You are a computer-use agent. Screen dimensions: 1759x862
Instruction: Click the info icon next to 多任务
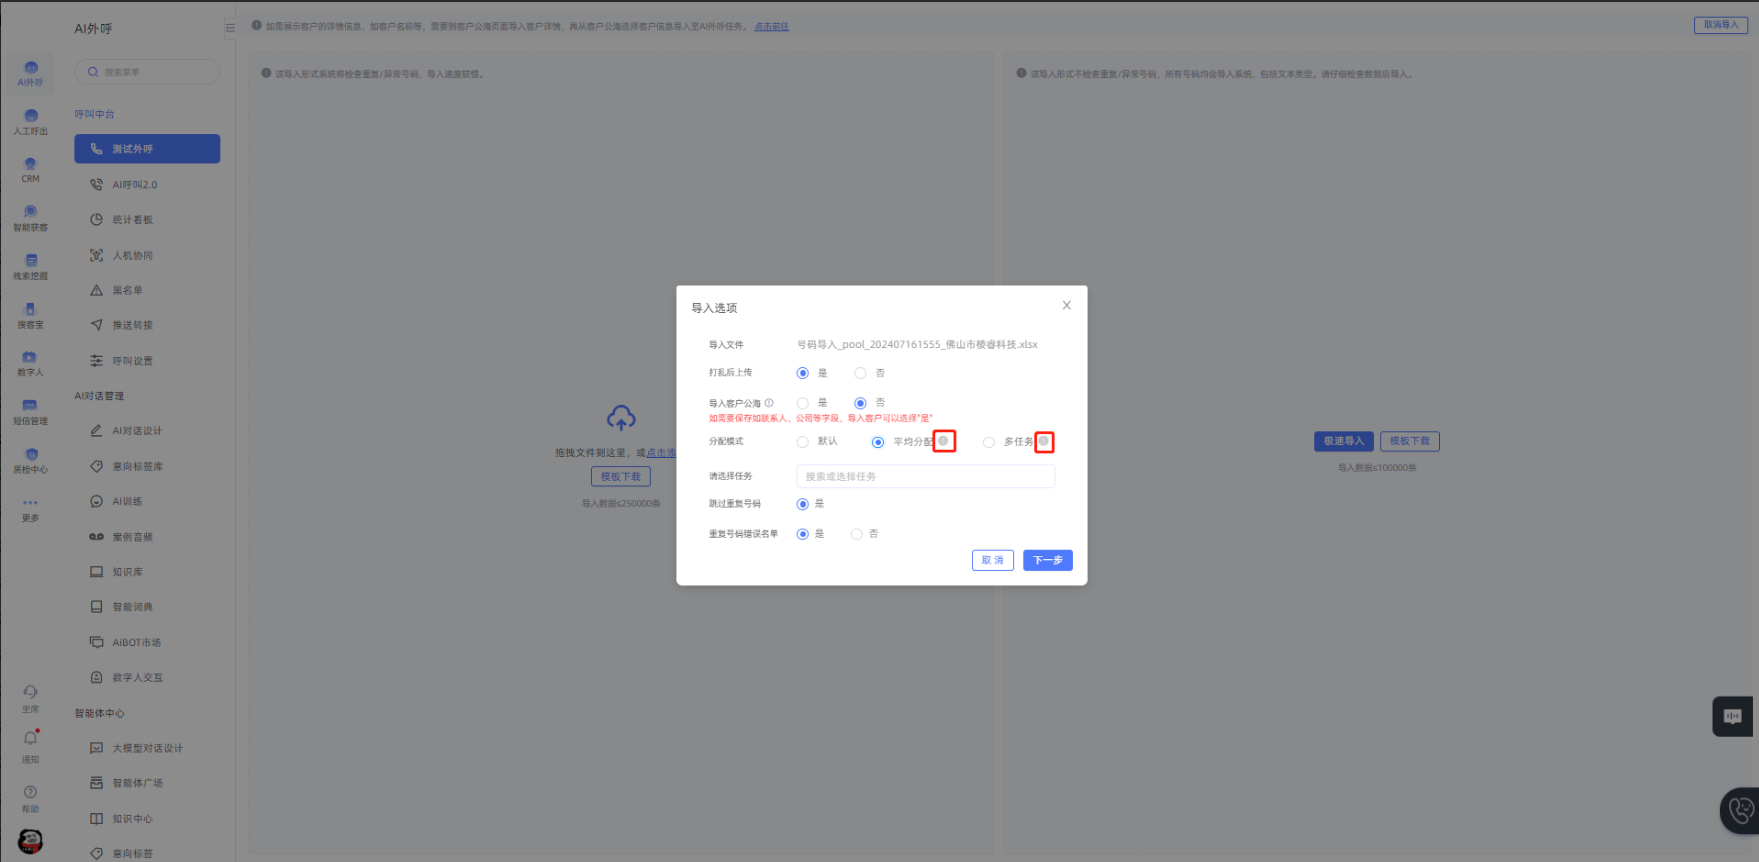(1044, 441)
